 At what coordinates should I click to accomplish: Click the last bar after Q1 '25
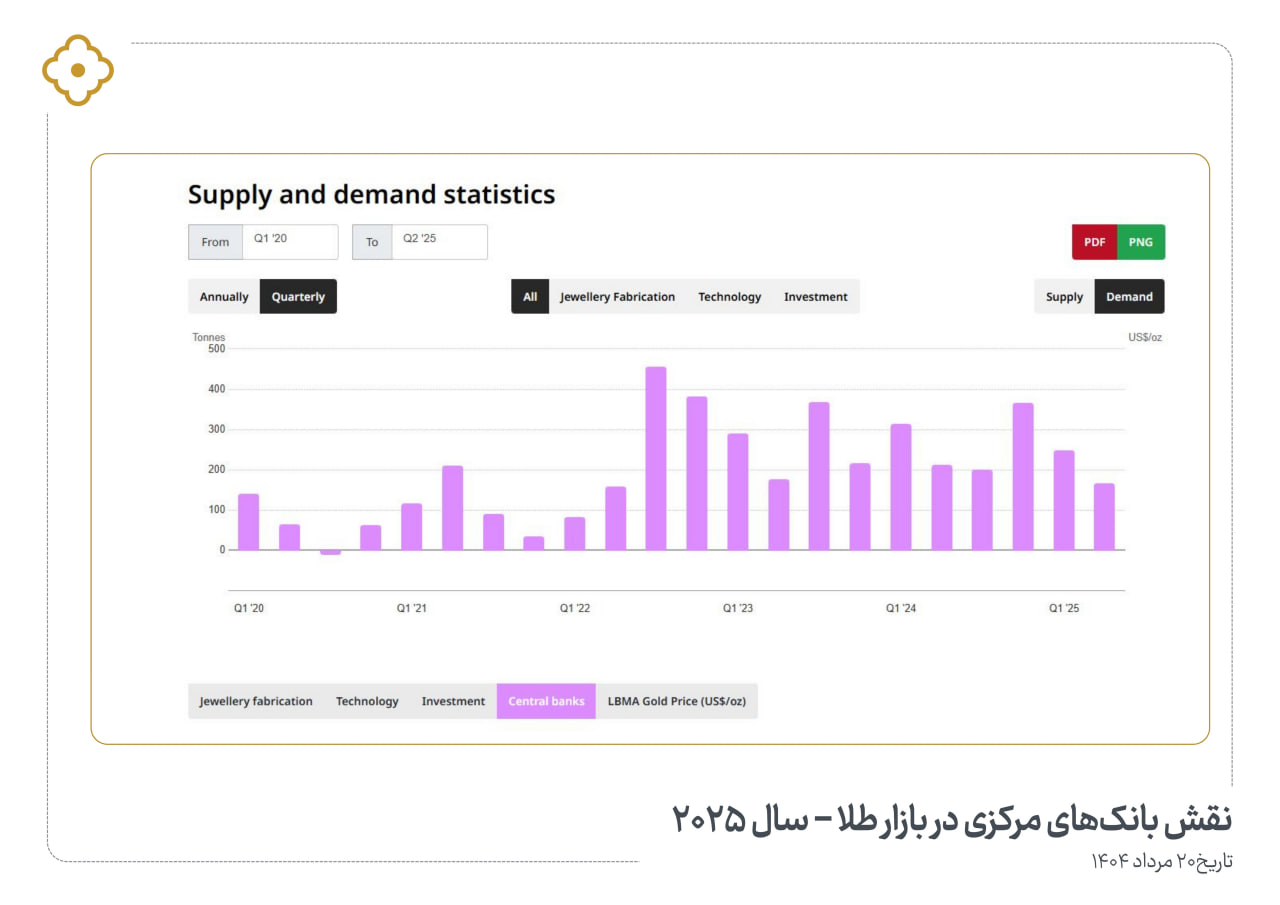tap(1104, 517)
